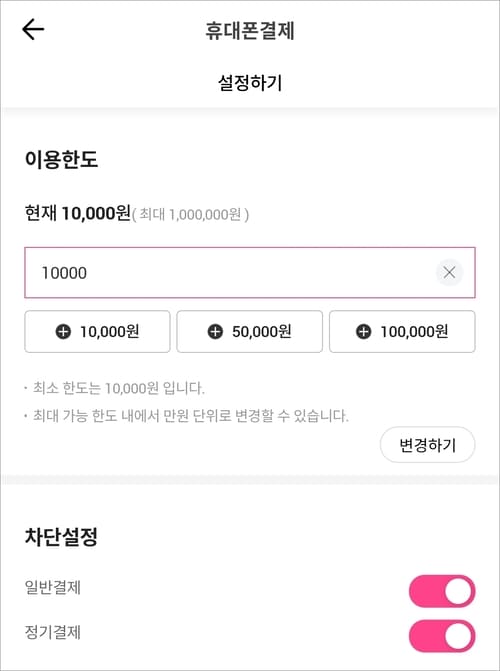Tap the plus icon on the 50,000원 button
Screen dimensions: 500x671
click(x=215, y=332)
